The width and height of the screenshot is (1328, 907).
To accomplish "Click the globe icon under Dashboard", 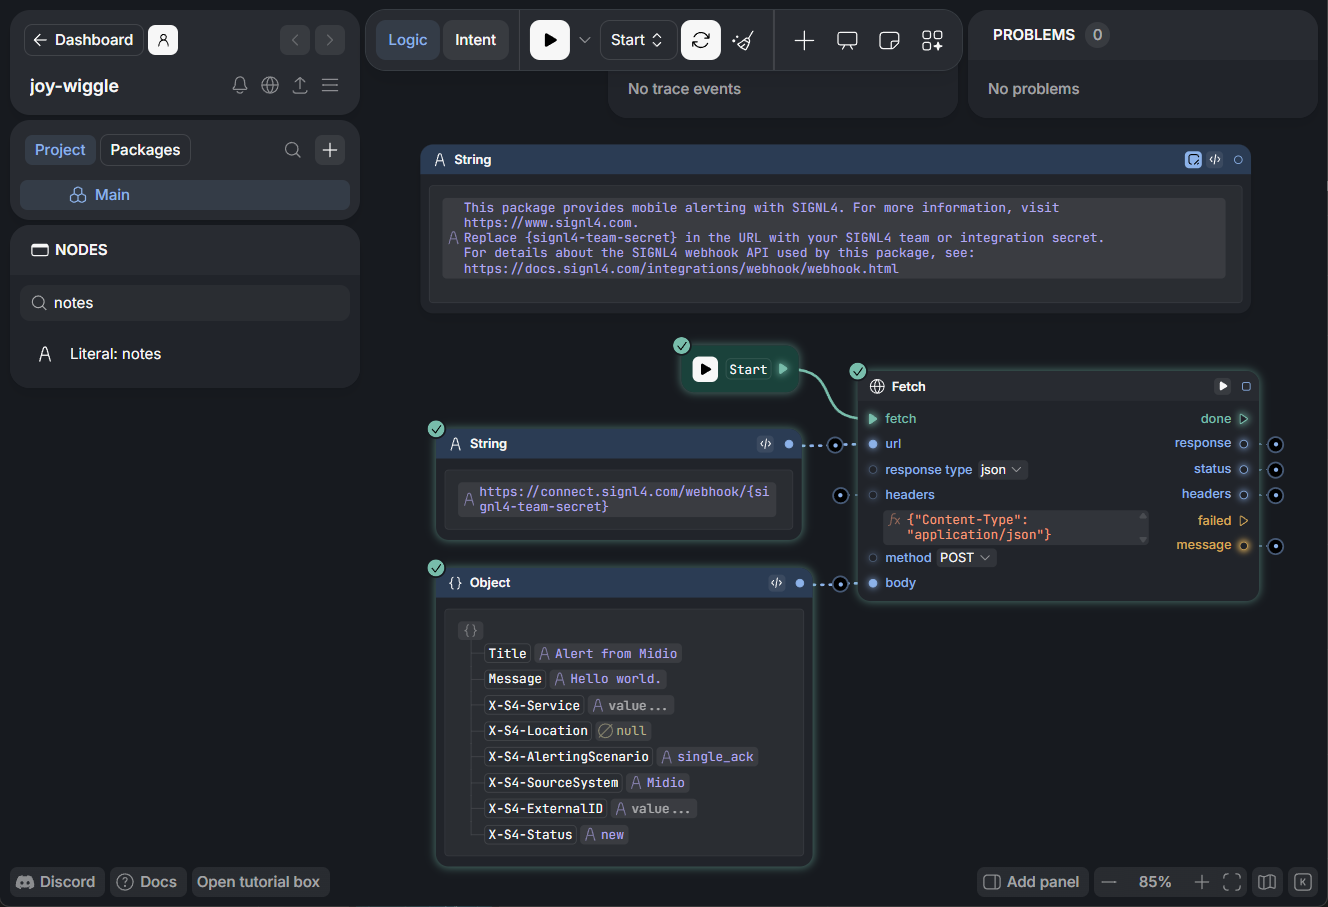I will [270, 86].
